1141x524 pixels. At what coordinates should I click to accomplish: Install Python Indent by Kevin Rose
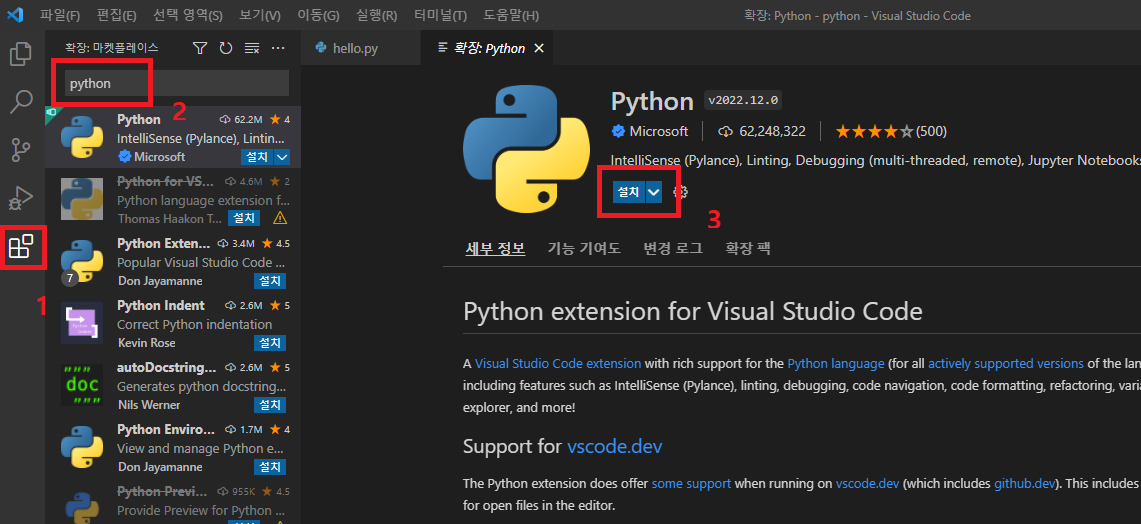coord(270,342)
